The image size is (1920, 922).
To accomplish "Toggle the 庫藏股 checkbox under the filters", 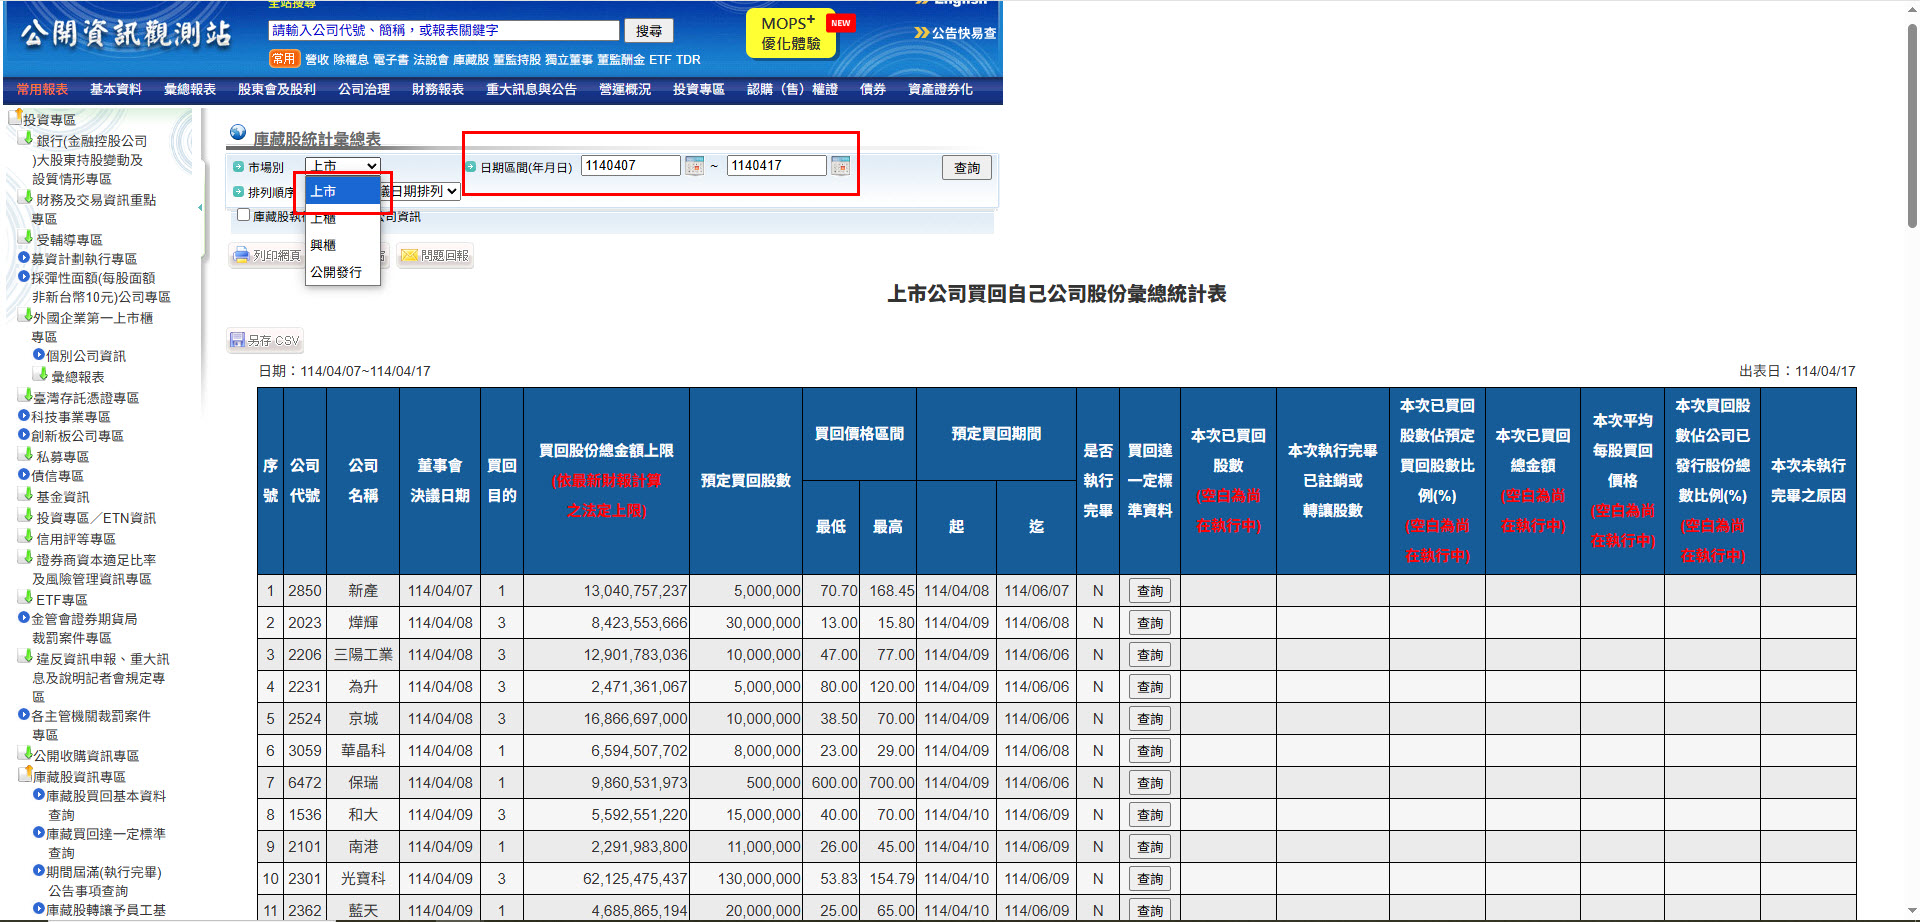I will [243, 215].
